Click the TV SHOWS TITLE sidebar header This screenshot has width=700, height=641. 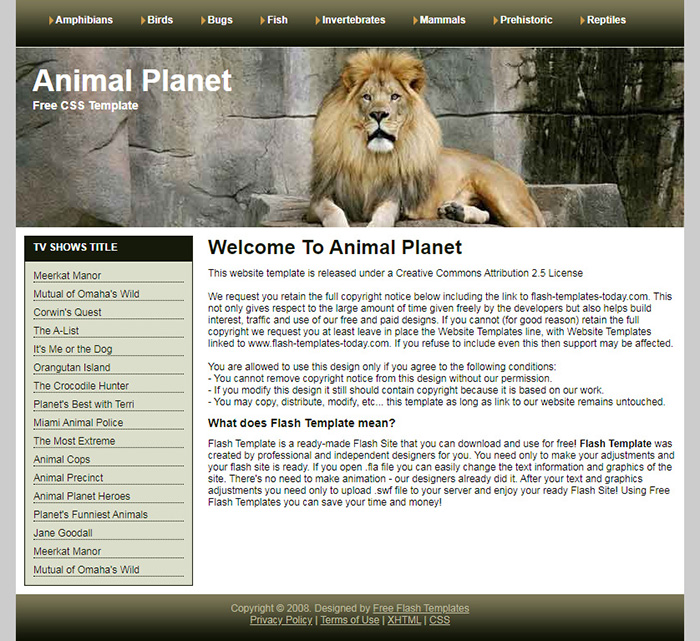(x=108, y=248)
